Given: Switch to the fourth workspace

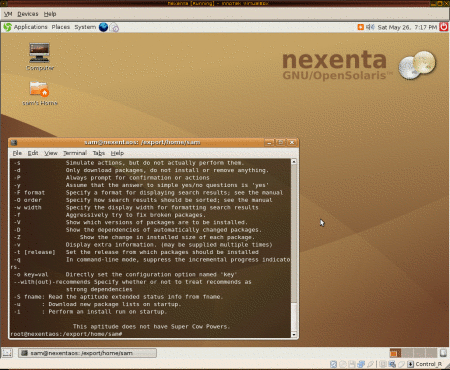Looking at the screenshot, I should (x=431, y=353).
